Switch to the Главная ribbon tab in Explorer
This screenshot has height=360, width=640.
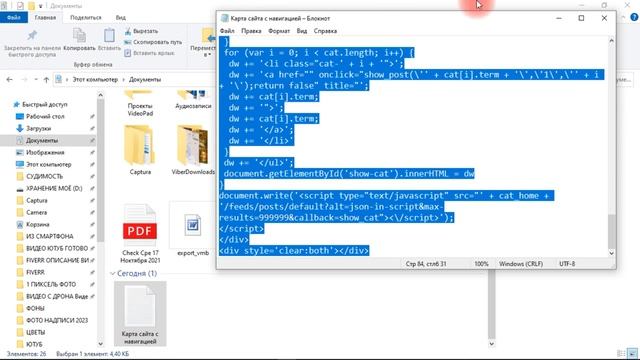coord(45,18)
